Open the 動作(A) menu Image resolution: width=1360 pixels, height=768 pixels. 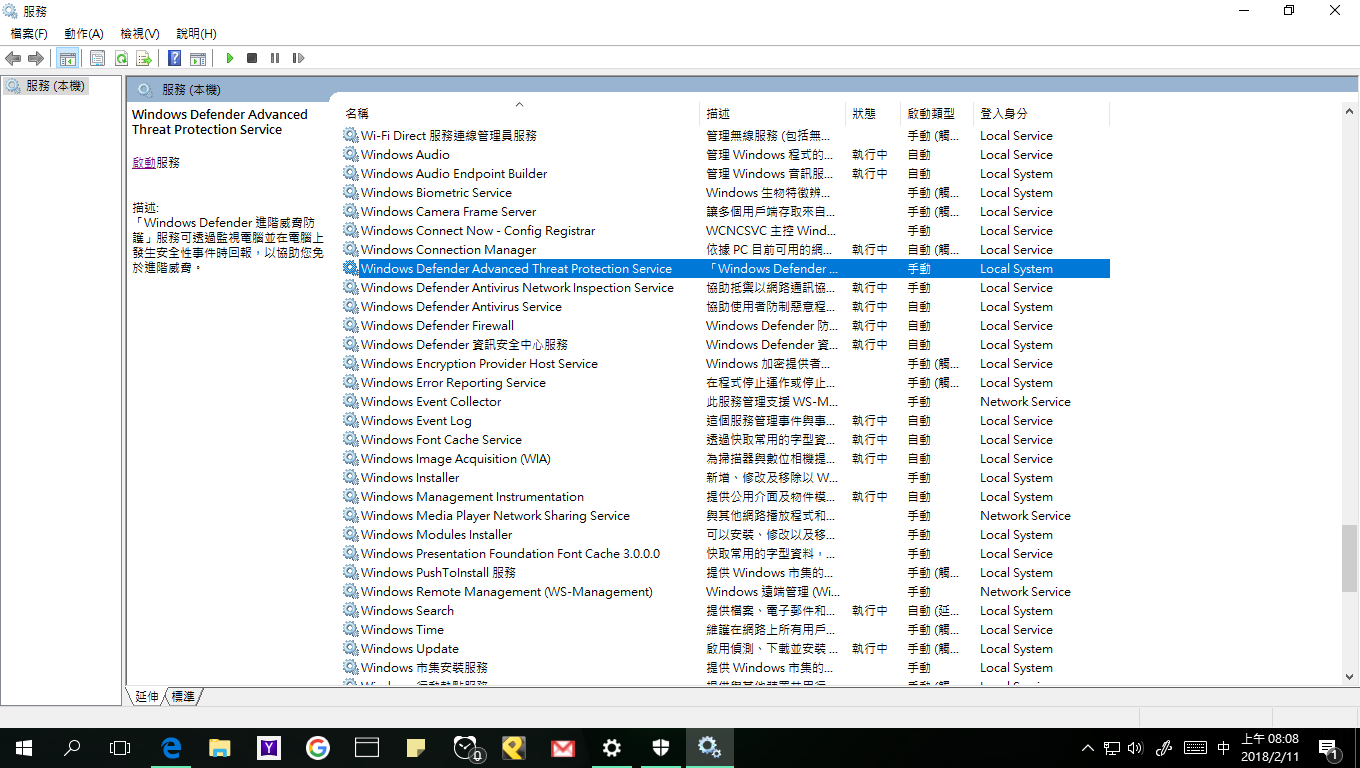coord(84,34)
